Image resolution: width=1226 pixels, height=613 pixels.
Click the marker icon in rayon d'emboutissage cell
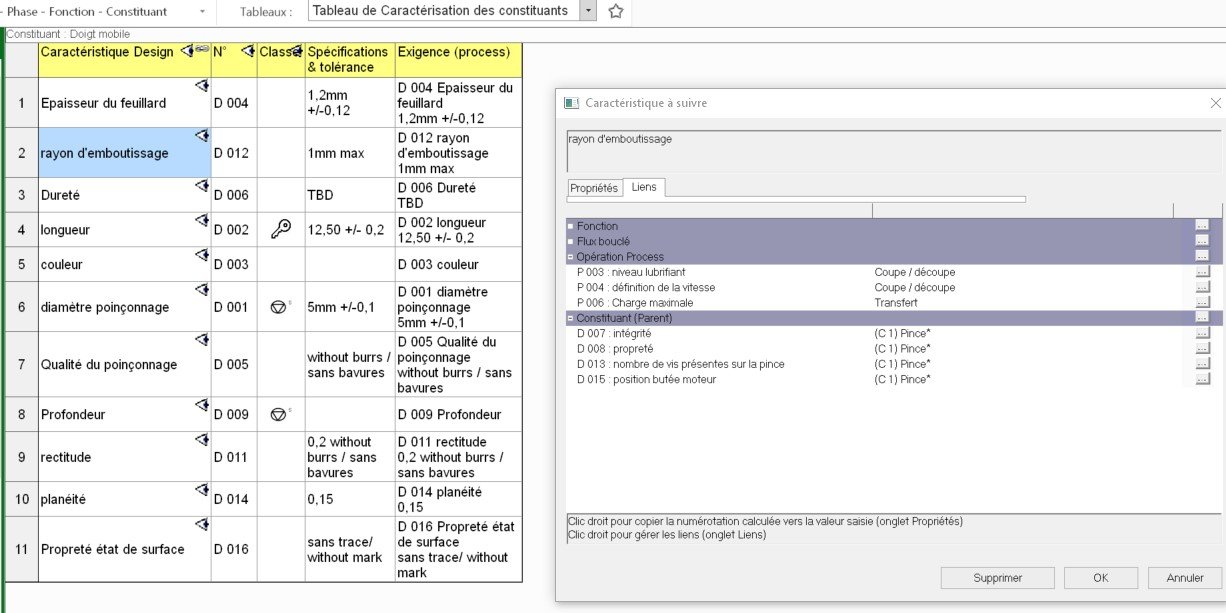pos(202,135)
